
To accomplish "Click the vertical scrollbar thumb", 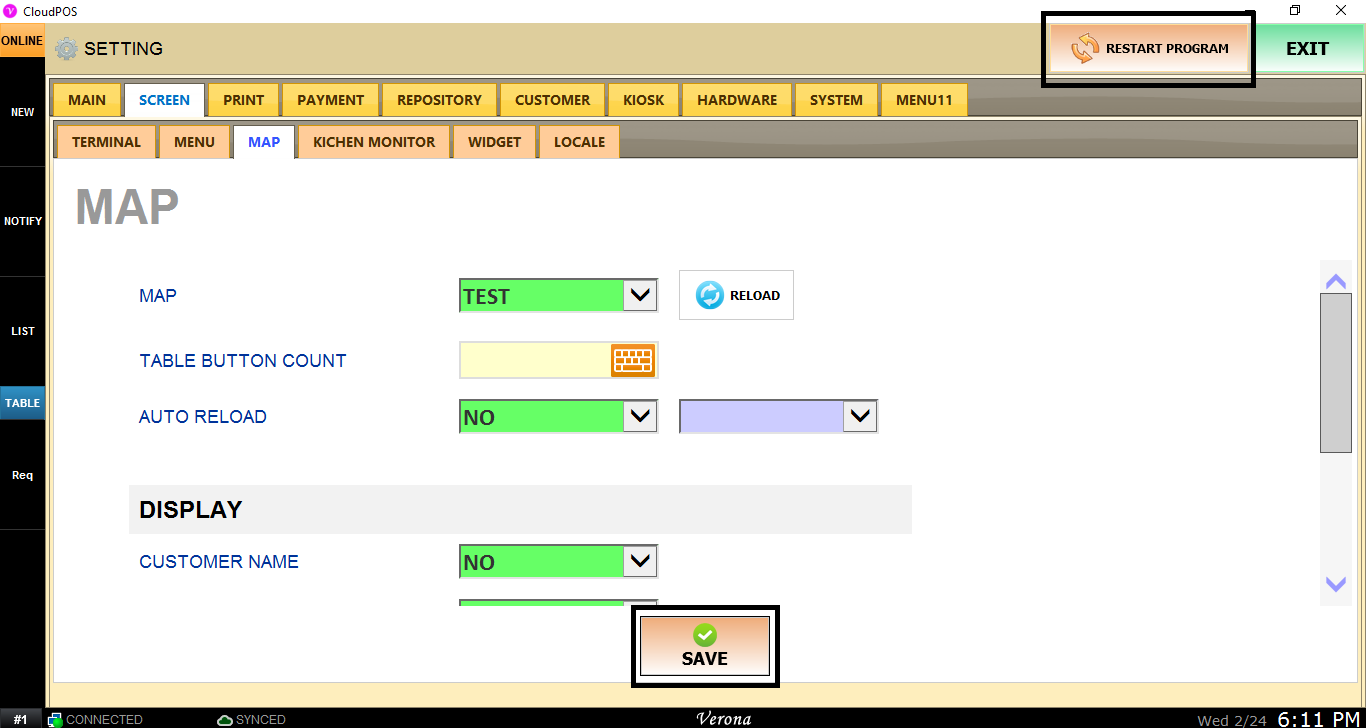I will click(x=1335, y=374).
